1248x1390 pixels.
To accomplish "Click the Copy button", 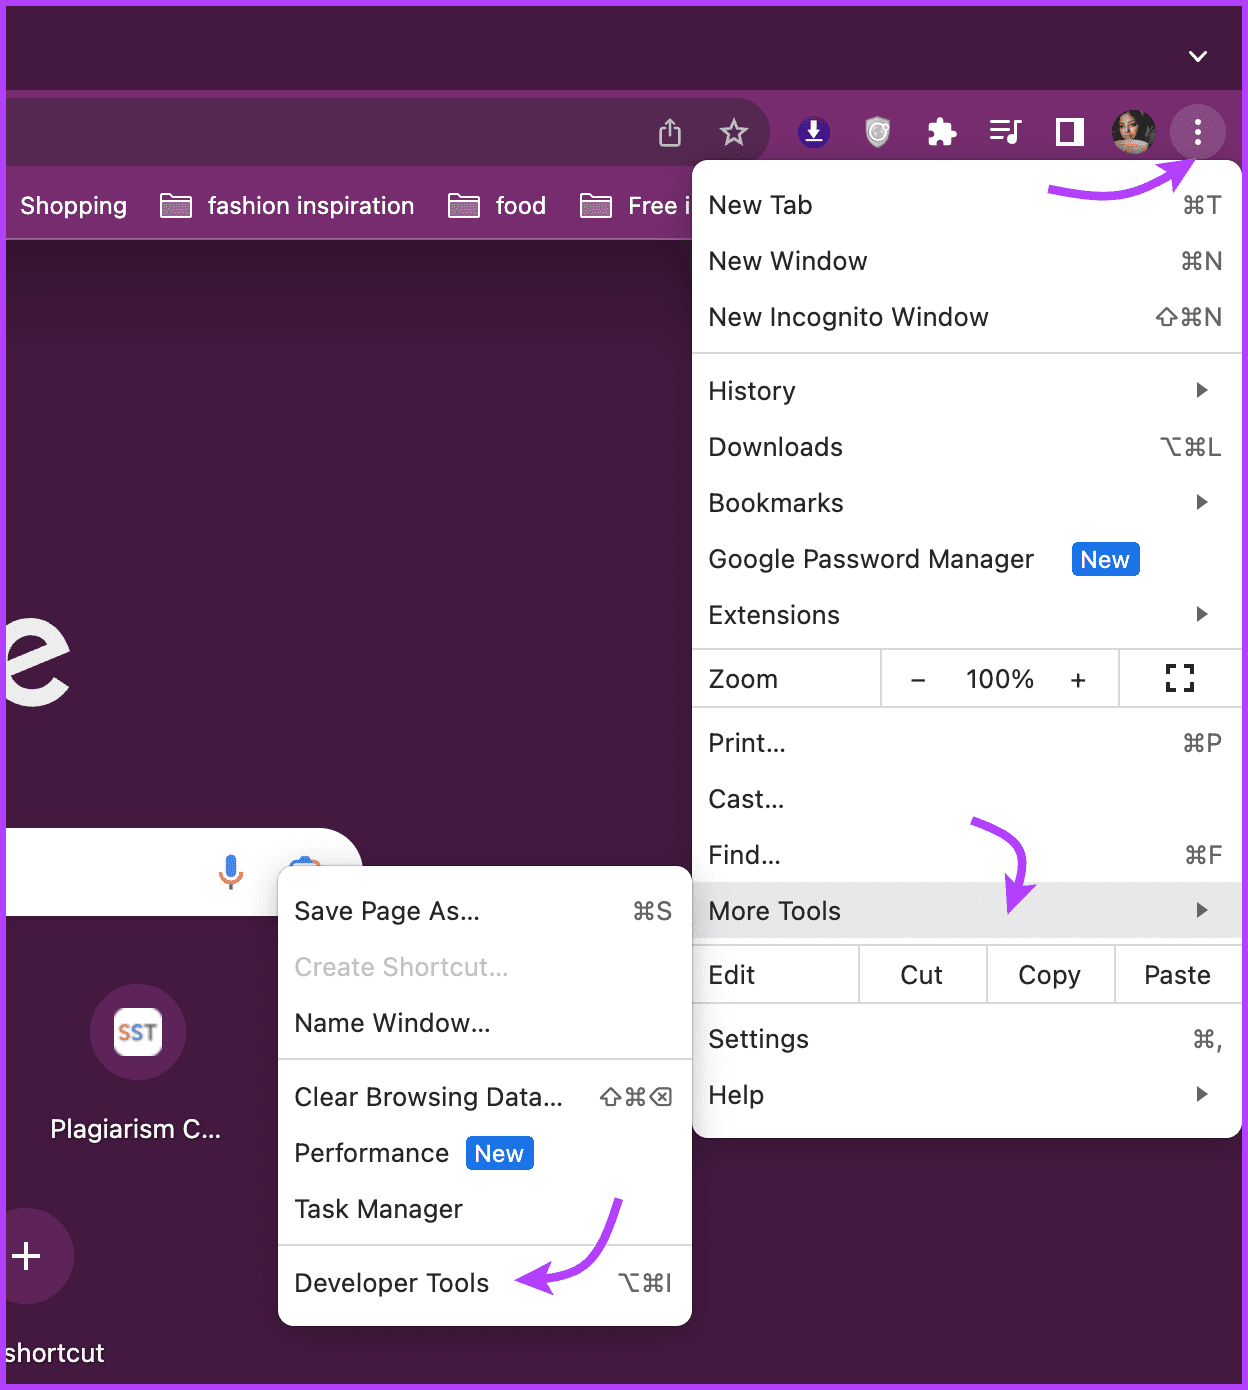I will pos(1048,974).
